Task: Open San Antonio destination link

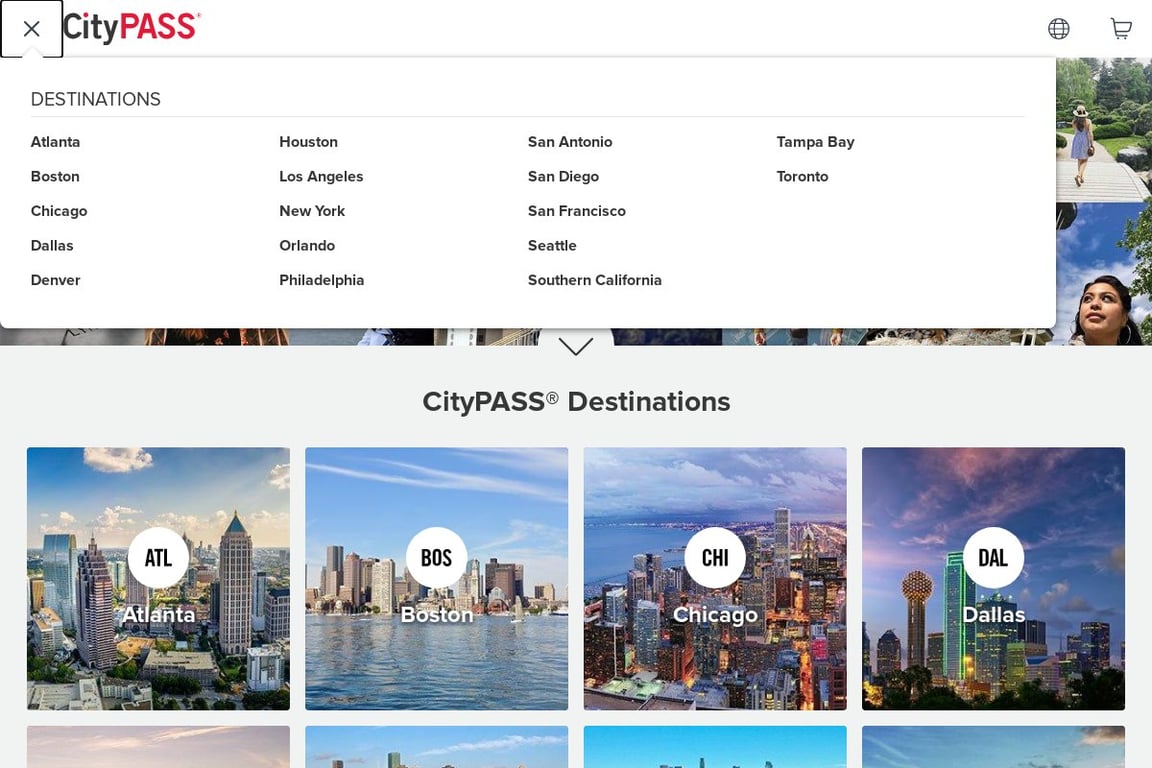Action: coord(570,142)
